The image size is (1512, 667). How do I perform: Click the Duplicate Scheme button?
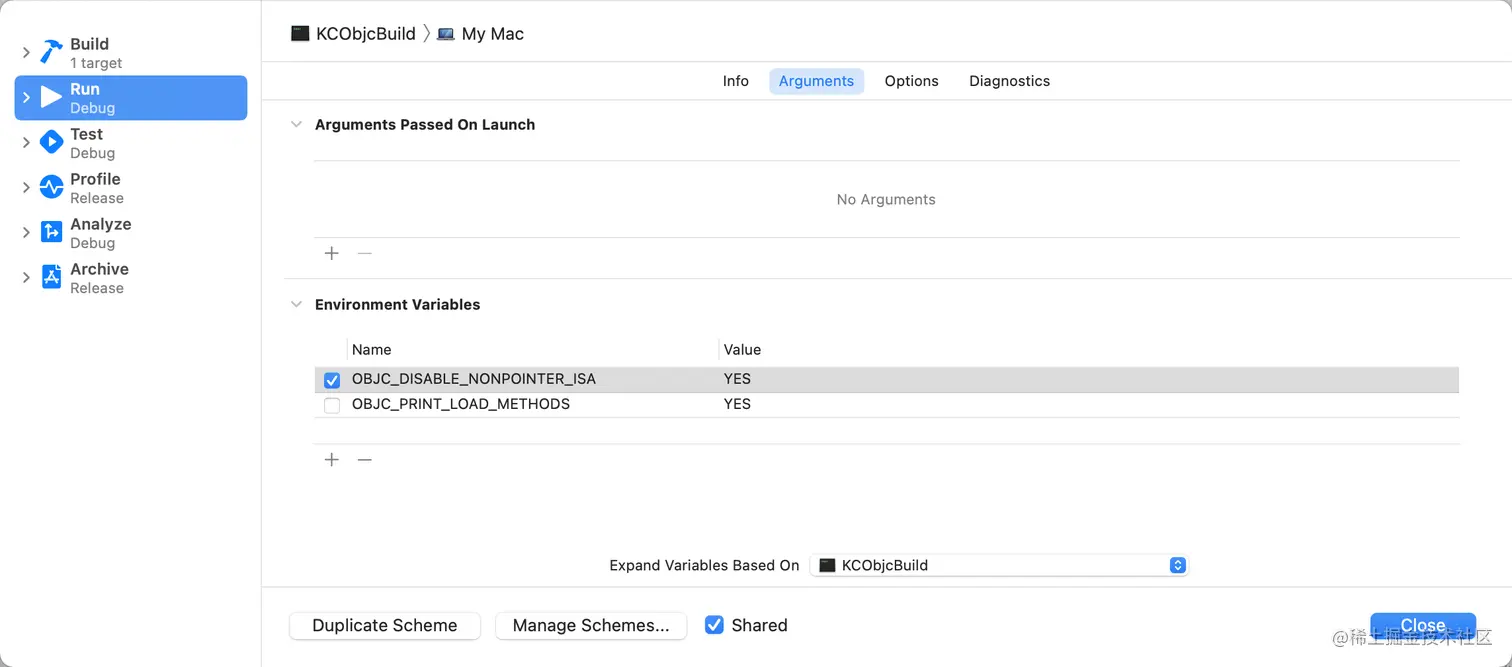point(385,626)
